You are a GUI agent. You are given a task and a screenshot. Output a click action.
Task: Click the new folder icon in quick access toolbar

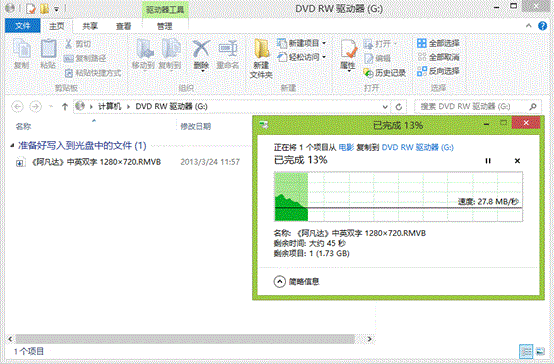click(x=45, y=8)
